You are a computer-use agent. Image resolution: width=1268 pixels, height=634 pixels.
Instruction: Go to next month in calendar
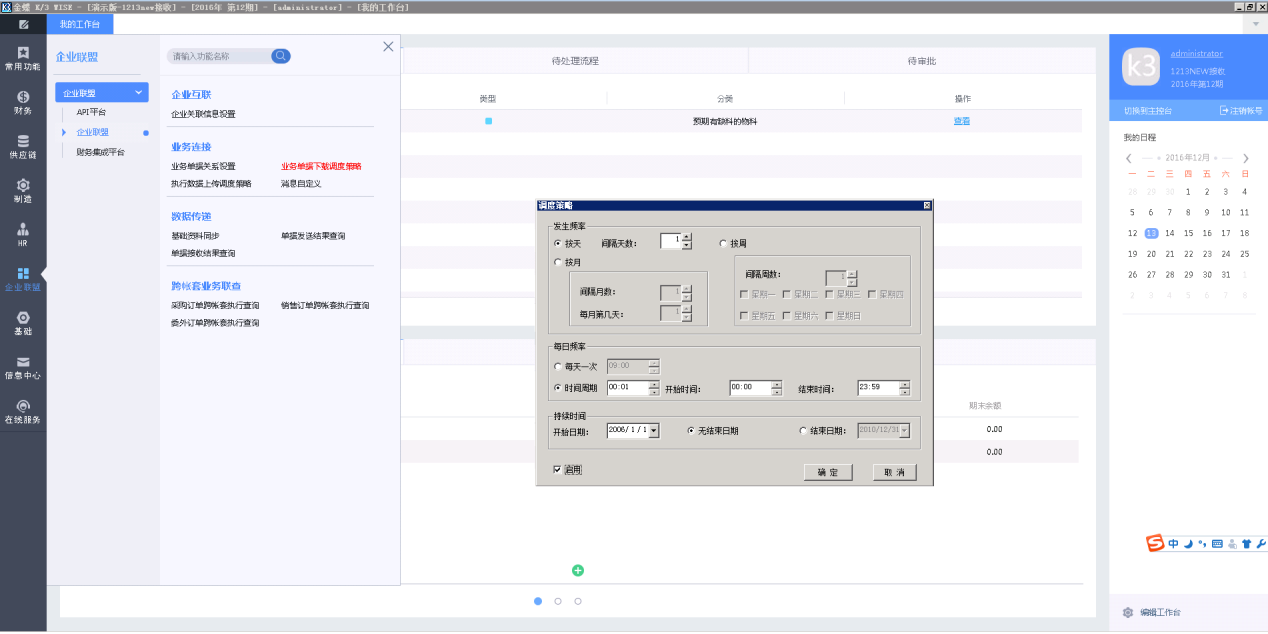click(x=1245, y=158)
